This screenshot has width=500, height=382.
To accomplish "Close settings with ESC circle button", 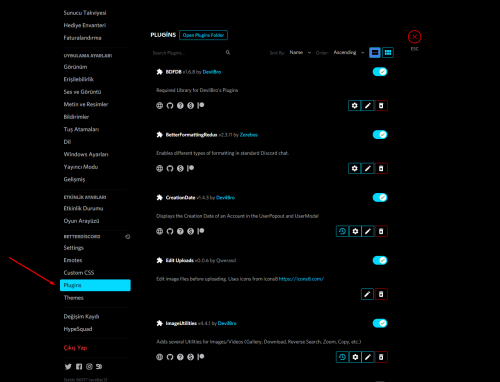I will (x=414, y=37).
